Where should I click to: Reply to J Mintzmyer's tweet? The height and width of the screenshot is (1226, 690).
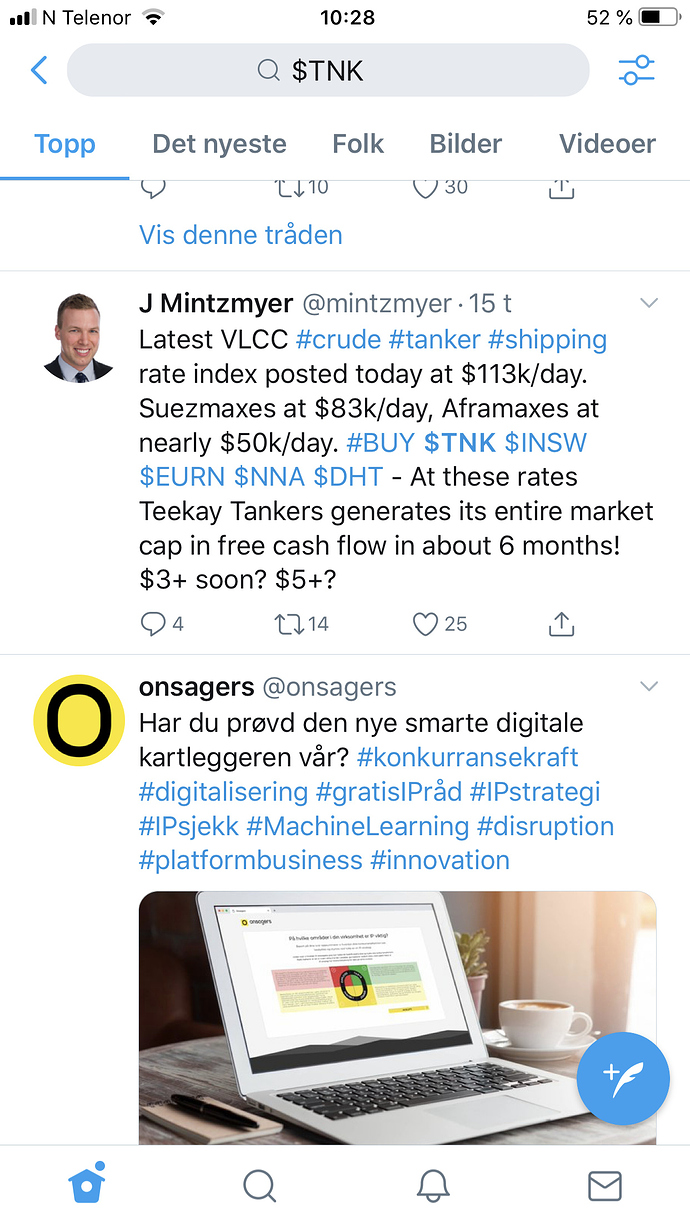pyautogui.click(x=153, y=624)
